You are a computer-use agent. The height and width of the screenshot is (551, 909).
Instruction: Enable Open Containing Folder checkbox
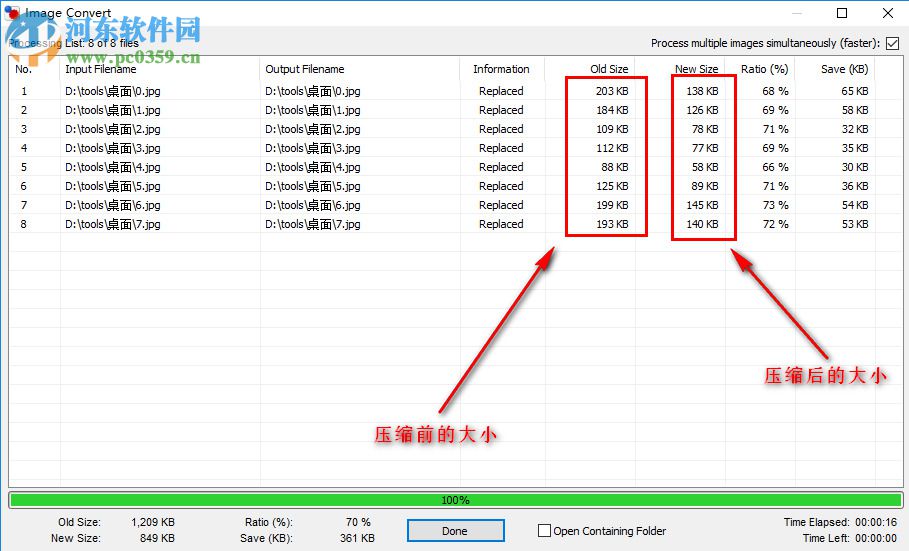point(544,531)
